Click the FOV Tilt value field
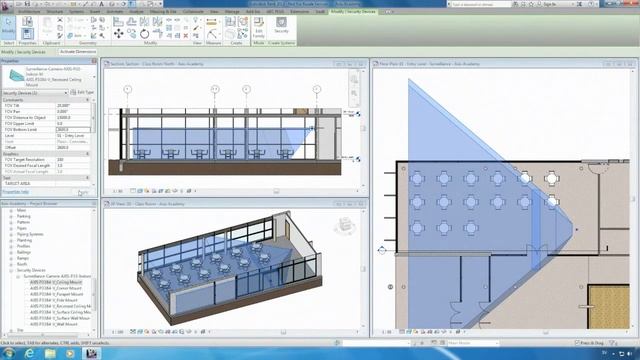The image size is (640, 360). [x=73, y=106]
